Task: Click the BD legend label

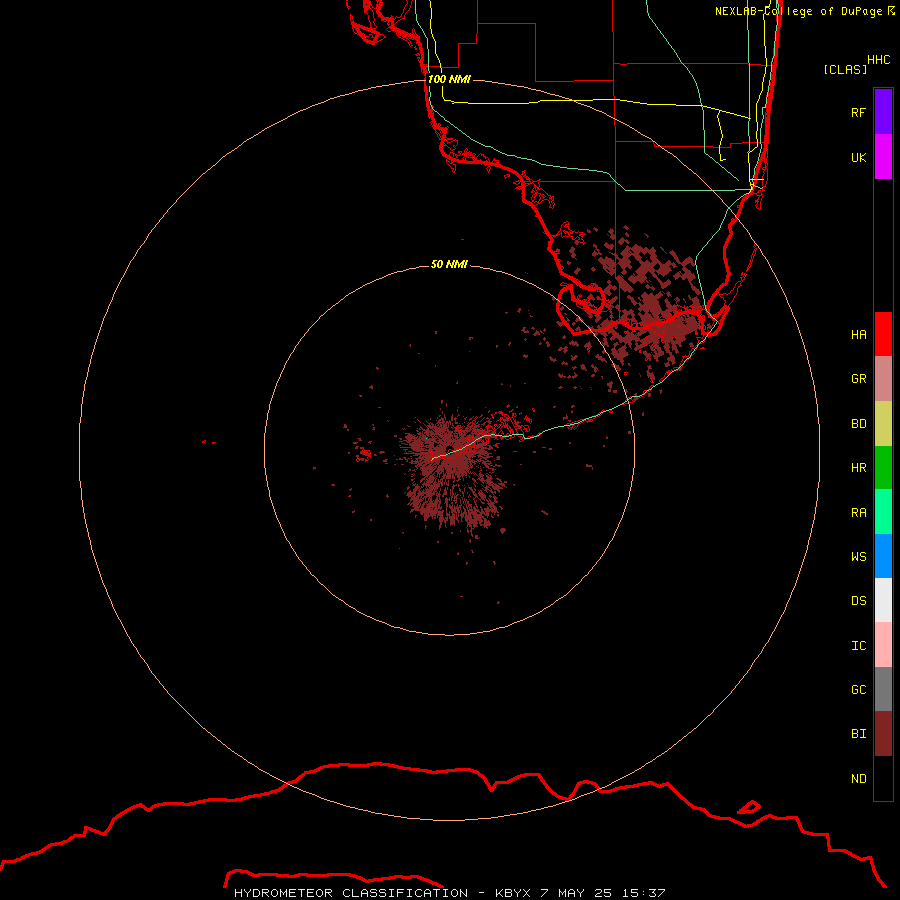Action: 859,424
